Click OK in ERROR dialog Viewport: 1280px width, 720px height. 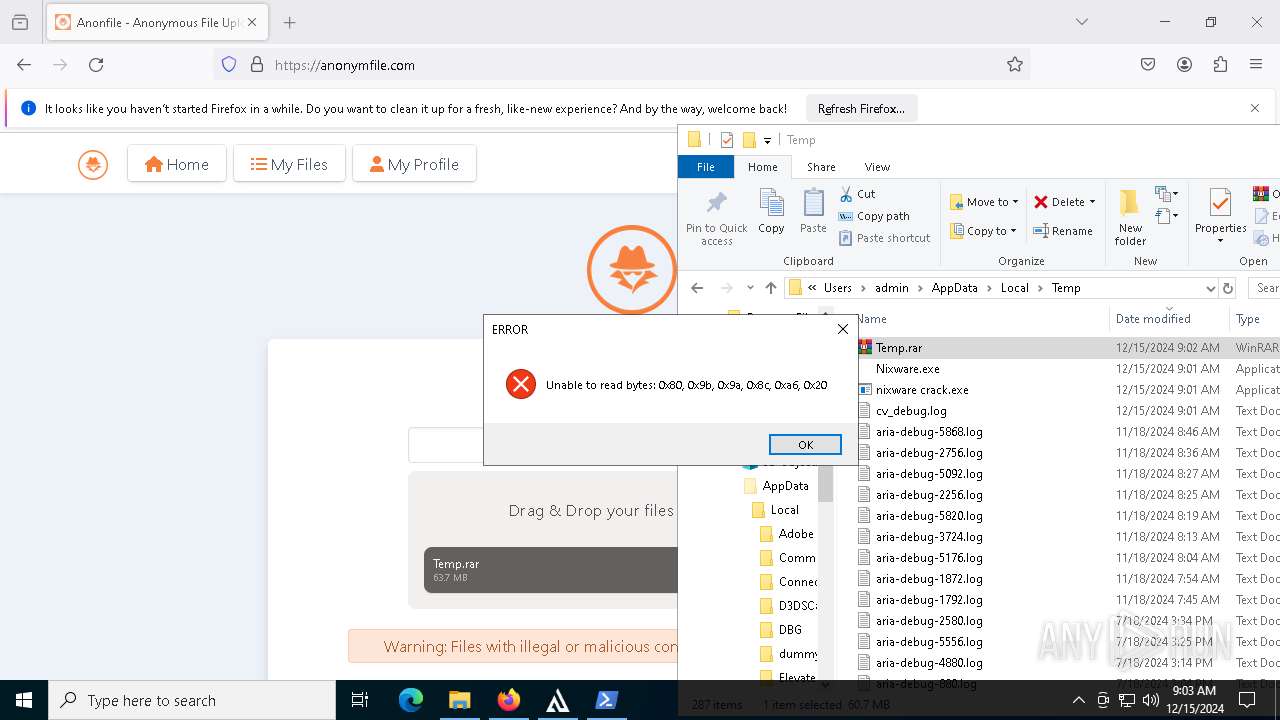[805, 445]
